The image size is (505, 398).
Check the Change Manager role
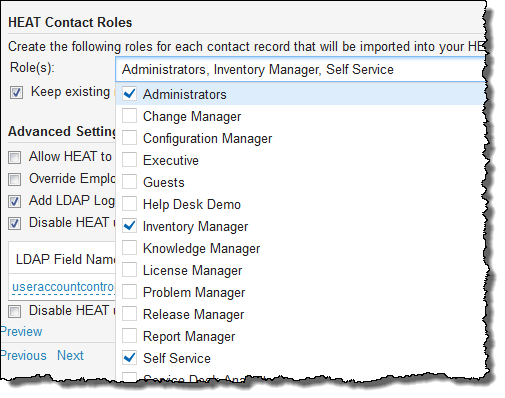129,116
